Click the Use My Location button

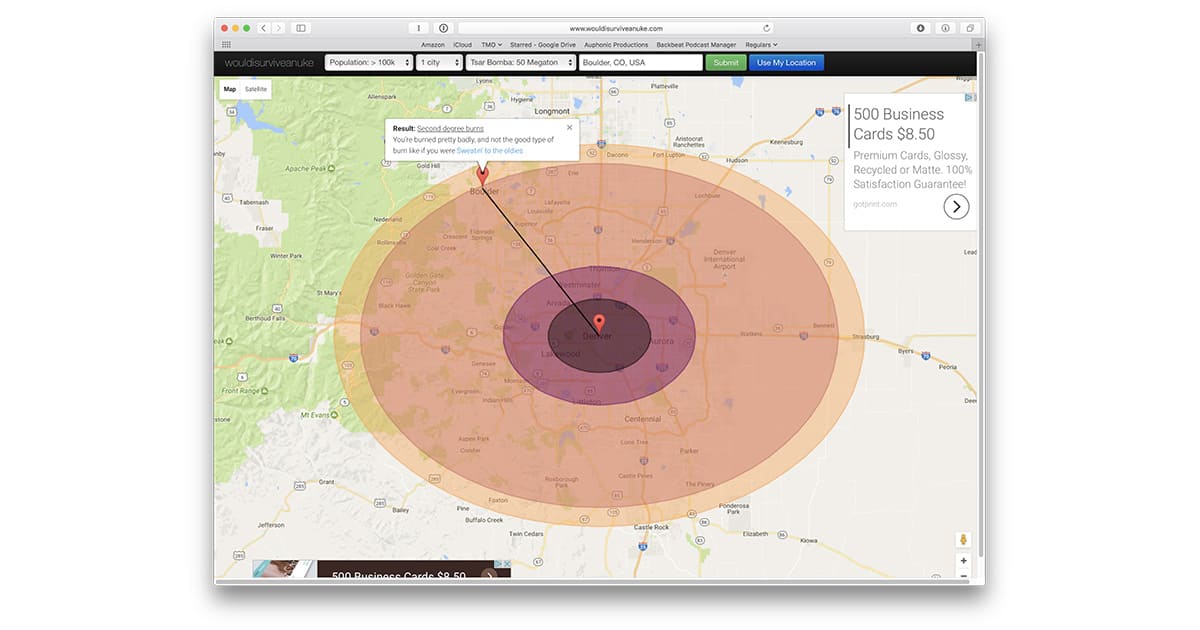(x=786, y=62)
